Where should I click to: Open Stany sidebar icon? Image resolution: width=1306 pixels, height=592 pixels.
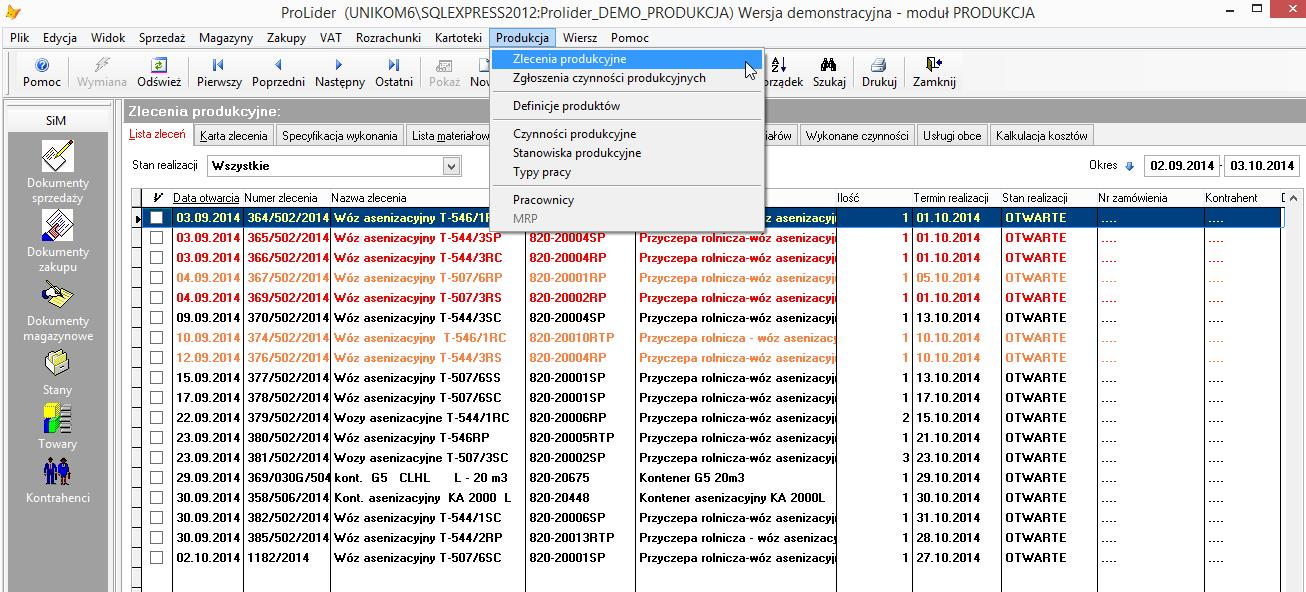pyautogui.click(x=57, y=362)
